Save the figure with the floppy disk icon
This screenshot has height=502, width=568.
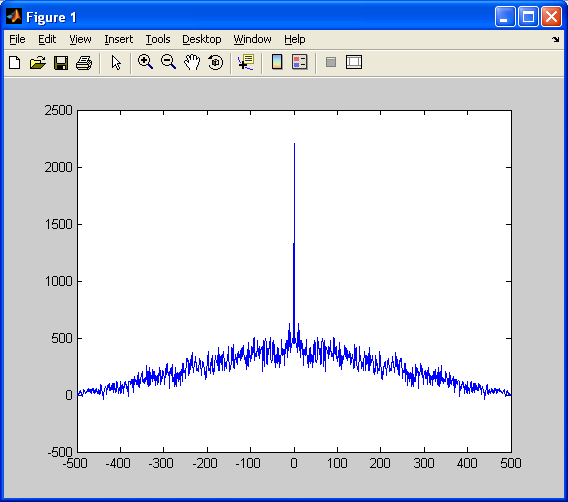click(x=61, y=63)
